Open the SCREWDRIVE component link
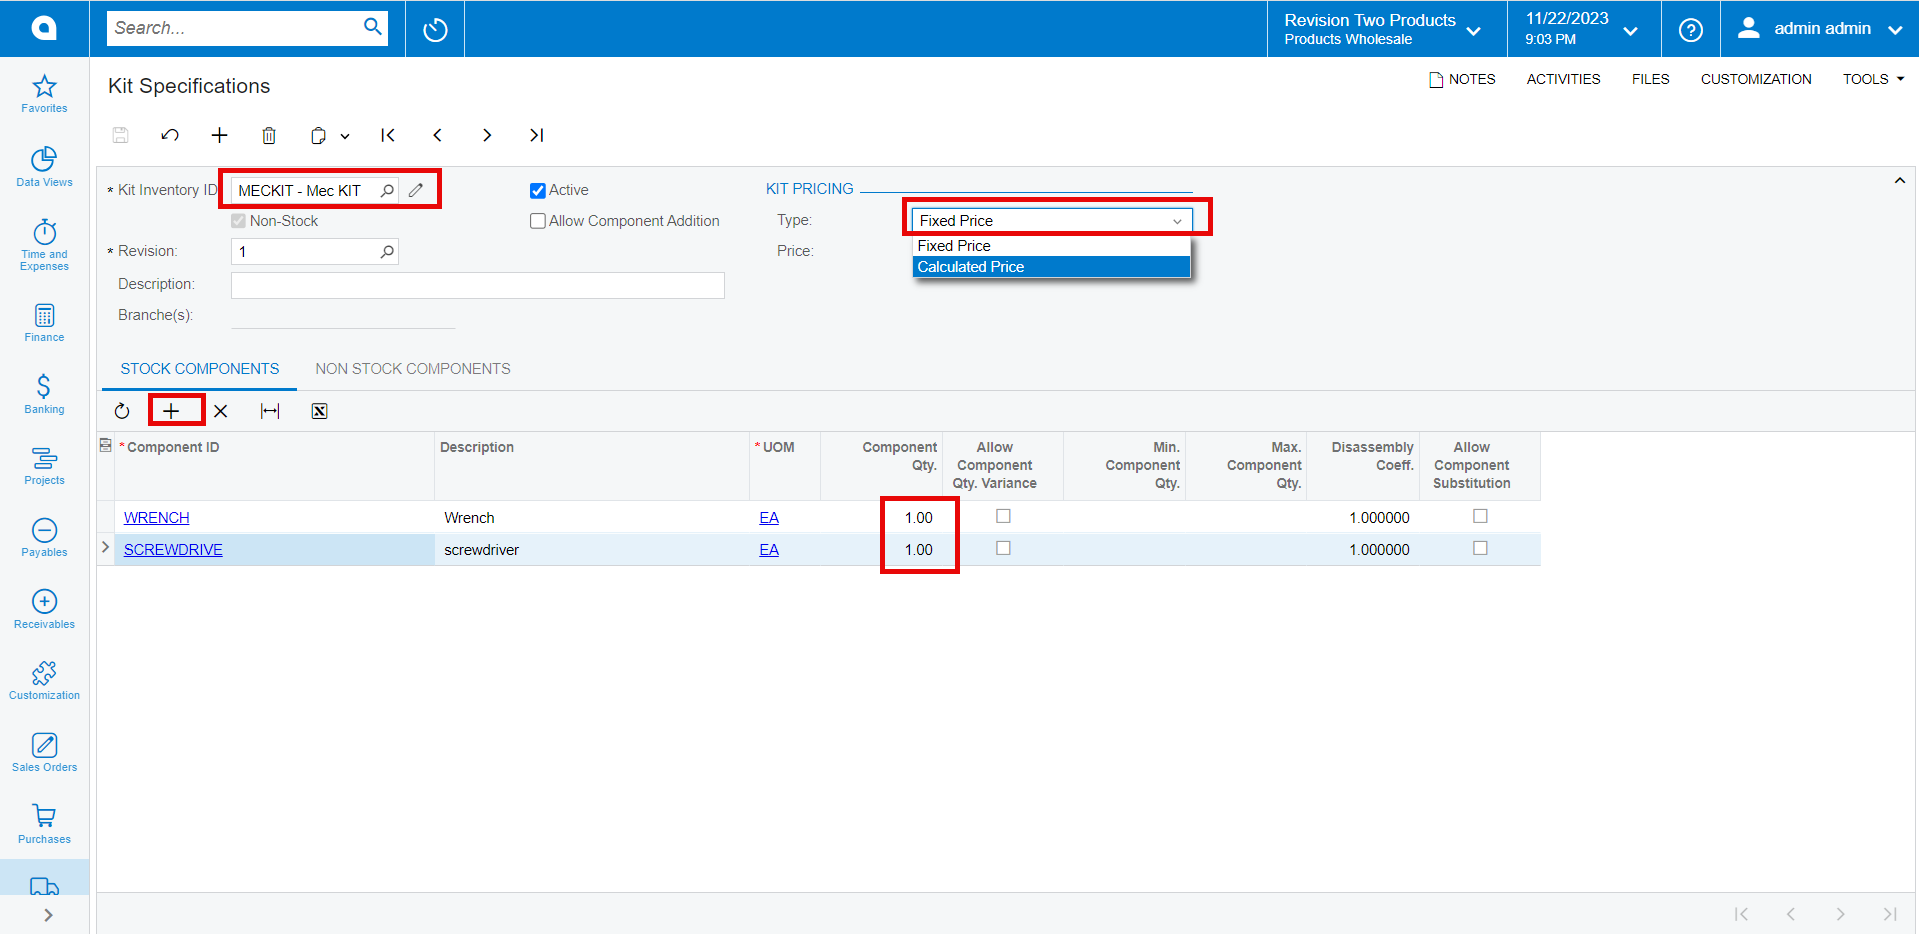The height and width of the screenshot is (934, 1919). click(x=173, y=549)
